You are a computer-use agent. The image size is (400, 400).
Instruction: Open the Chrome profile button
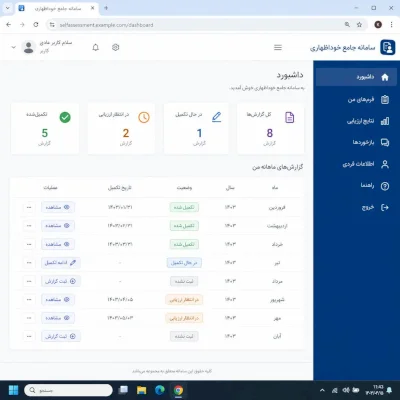(378, 24)
